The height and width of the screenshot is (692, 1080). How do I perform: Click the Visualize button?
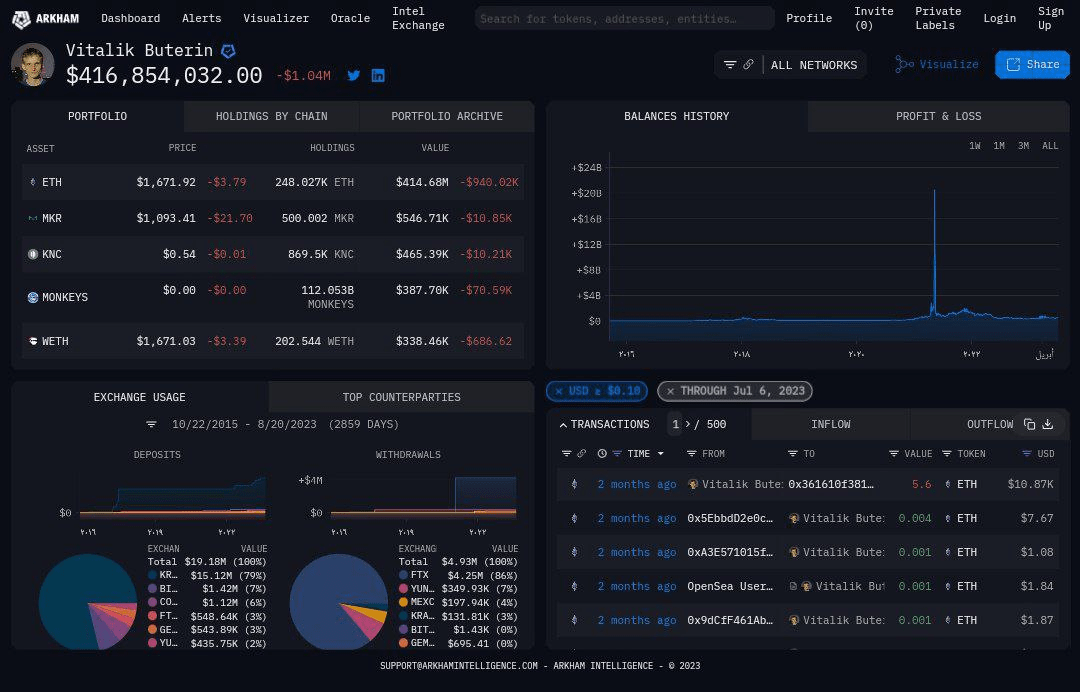click(x=937, y=65)
